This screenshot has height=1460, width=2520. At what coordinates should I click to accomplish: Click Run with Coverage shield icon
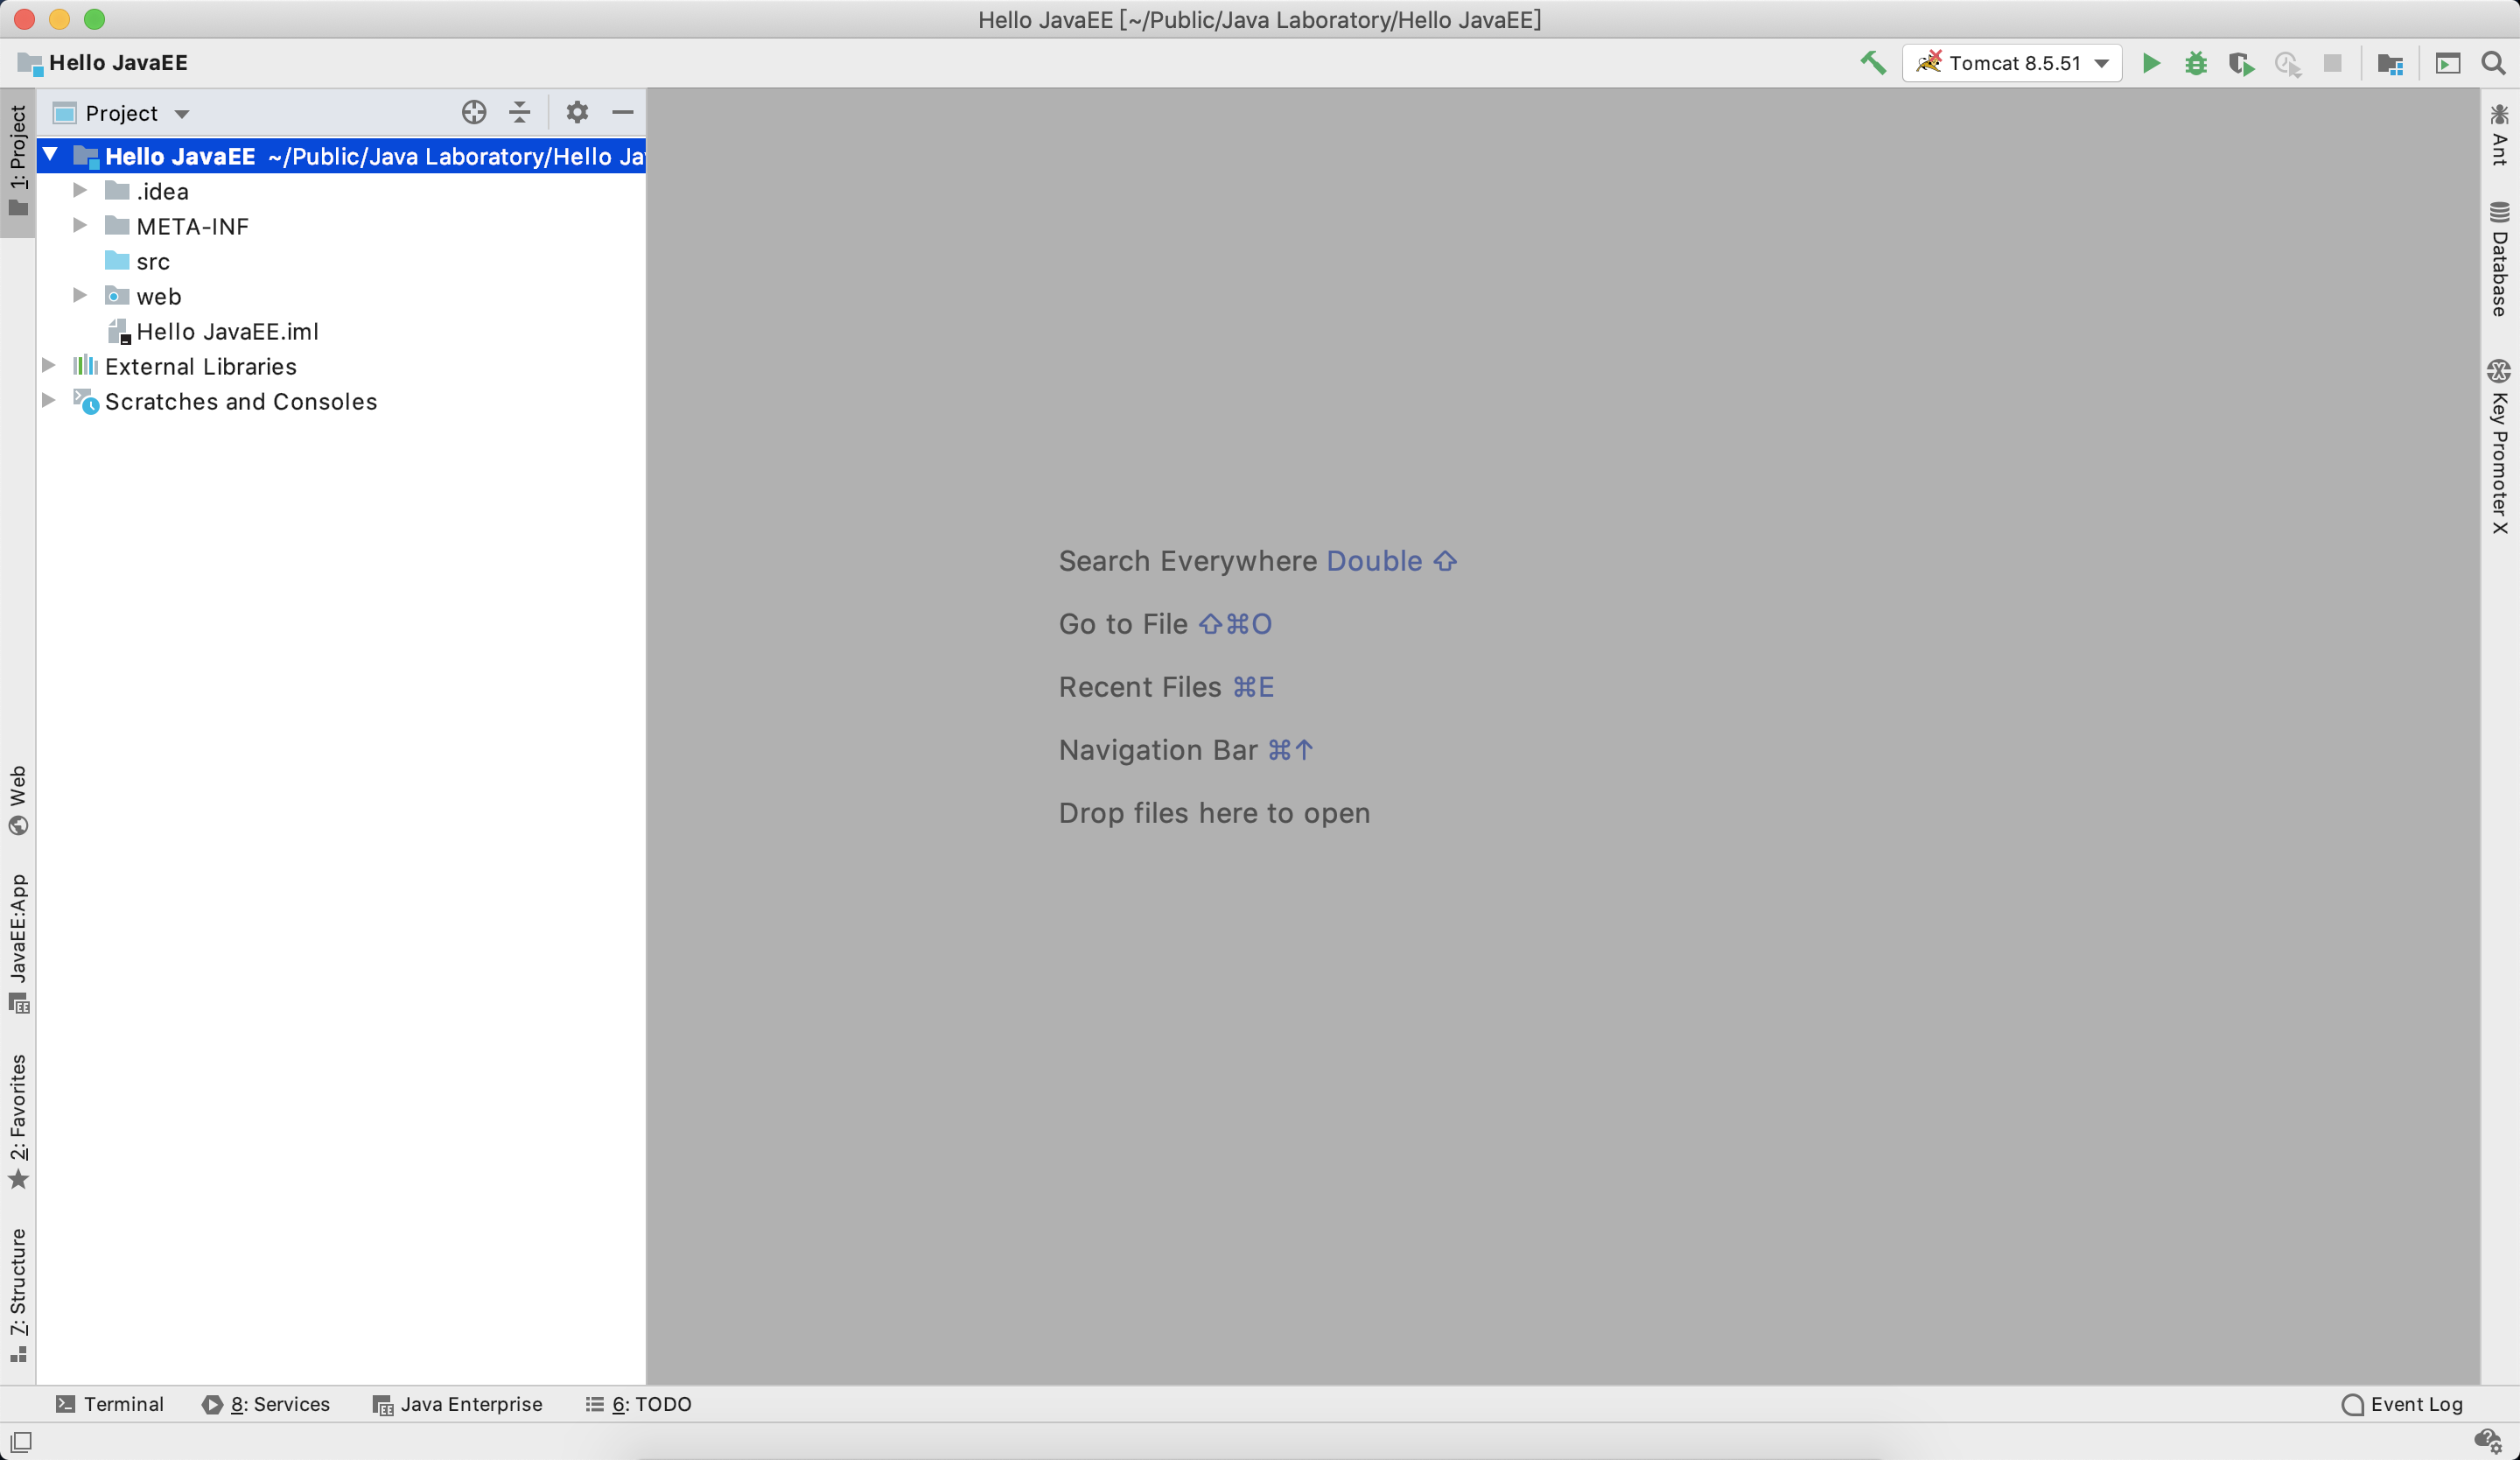click(2241, 63)
